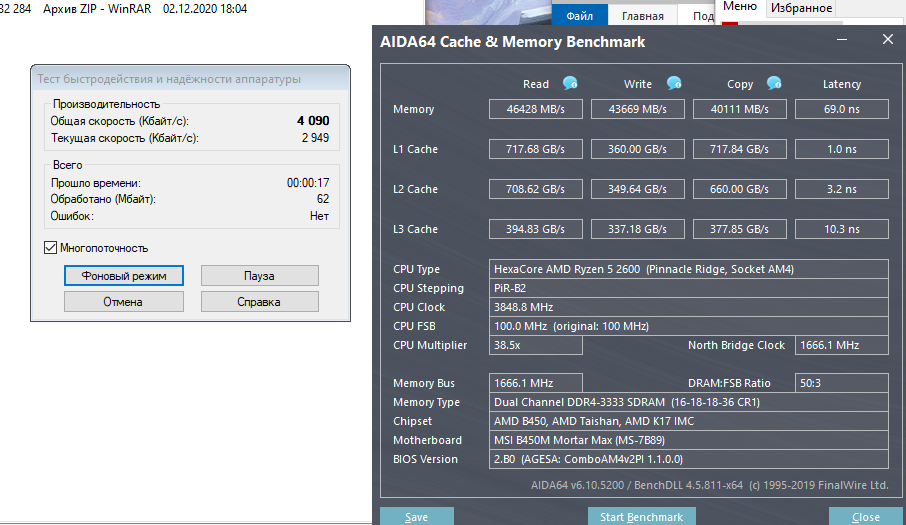Click the BIOS Version 2.B0 field

point(689,459)
